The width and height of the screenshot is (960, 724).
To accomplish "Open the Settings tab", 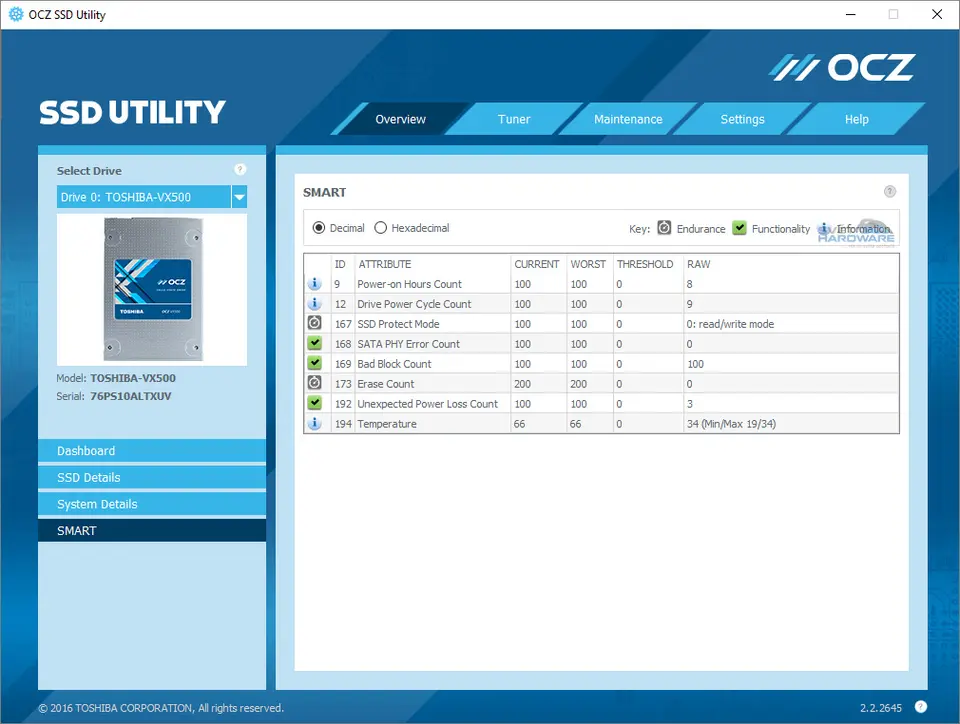I will 742,119.
